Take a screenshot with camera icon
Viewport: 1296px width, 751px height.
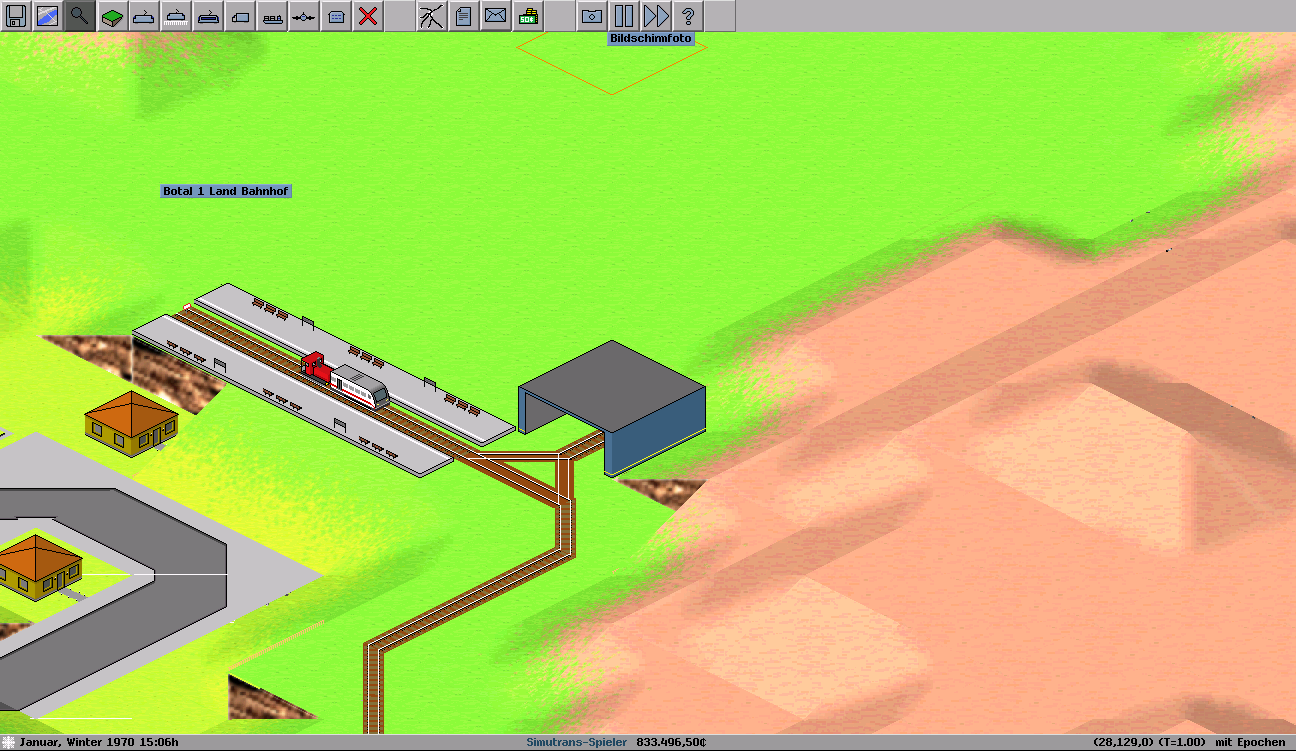coord(592,16)
